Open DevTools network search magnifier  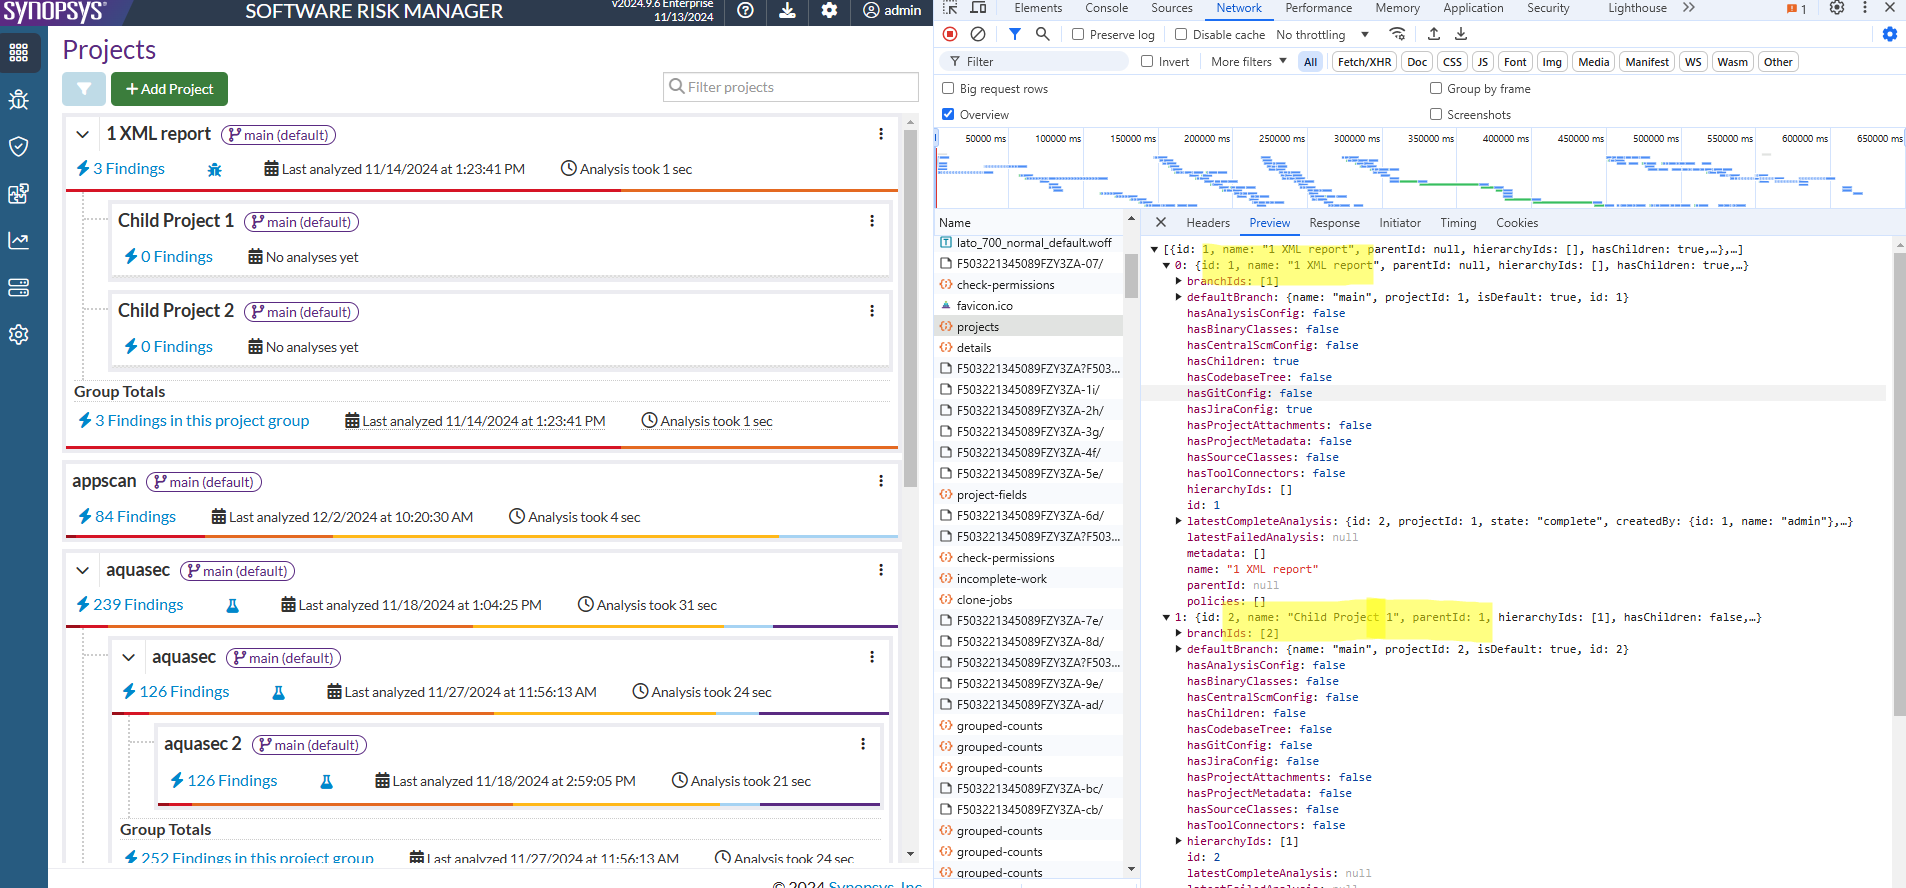point(1043,34)
